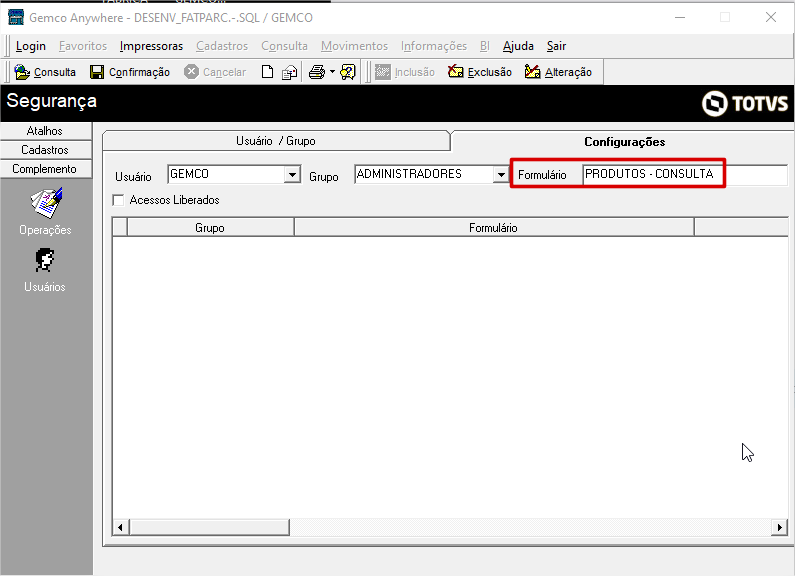Click the Confirmação save icon
The image size is (795, 576).
click(97, 72)
